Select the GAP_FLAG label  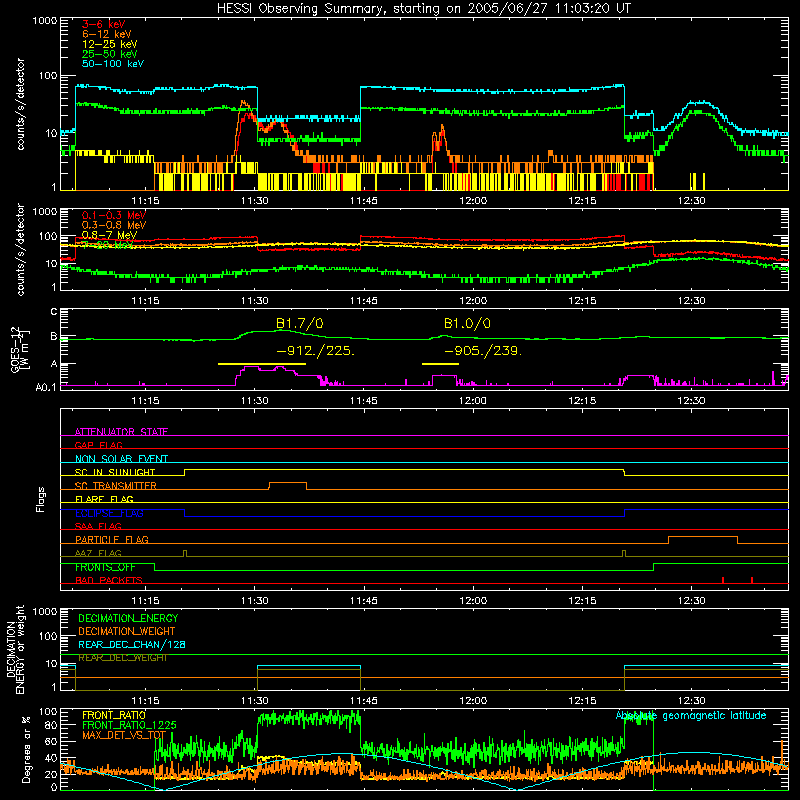pos(98,445)
